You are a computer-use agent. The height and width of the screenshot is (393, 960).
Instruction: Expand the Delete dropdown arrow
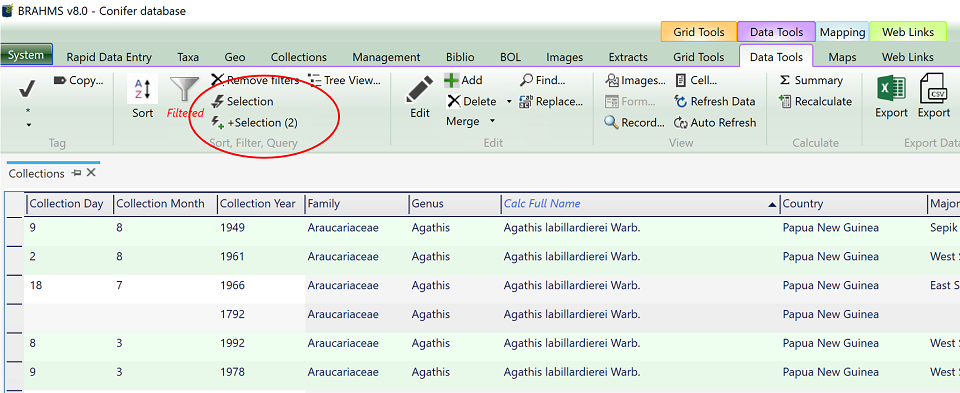(509, 102)
